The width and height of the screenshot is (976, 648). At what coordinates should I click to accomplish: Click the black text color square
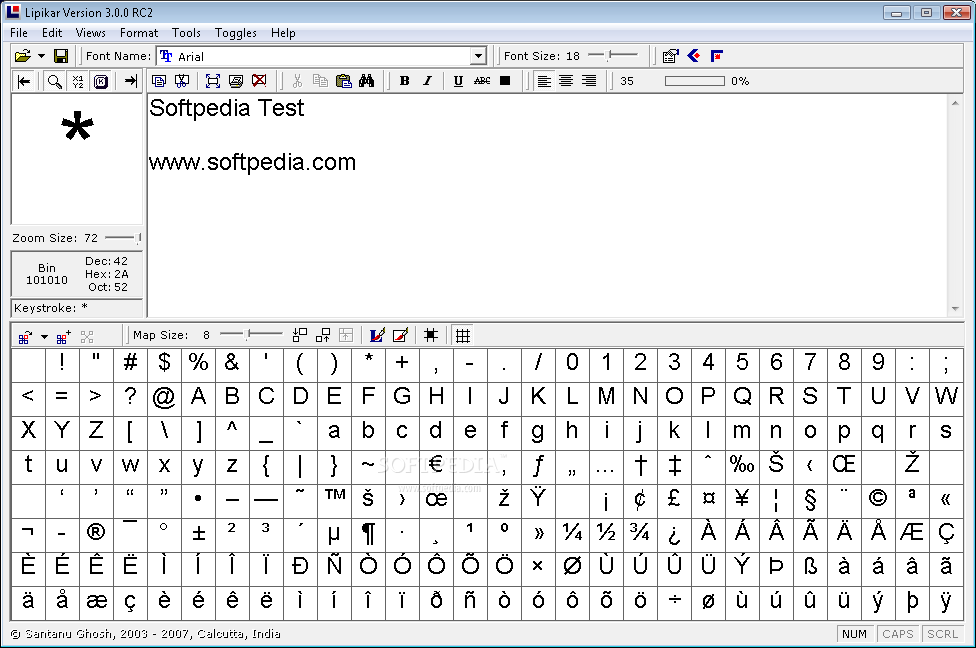tap(505, 81)
